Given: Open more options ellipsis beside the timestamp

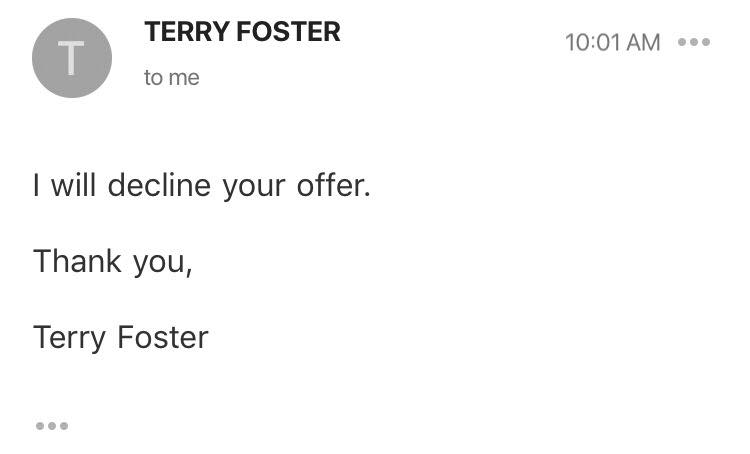Looking at the screenshot, I should (693, 42).
